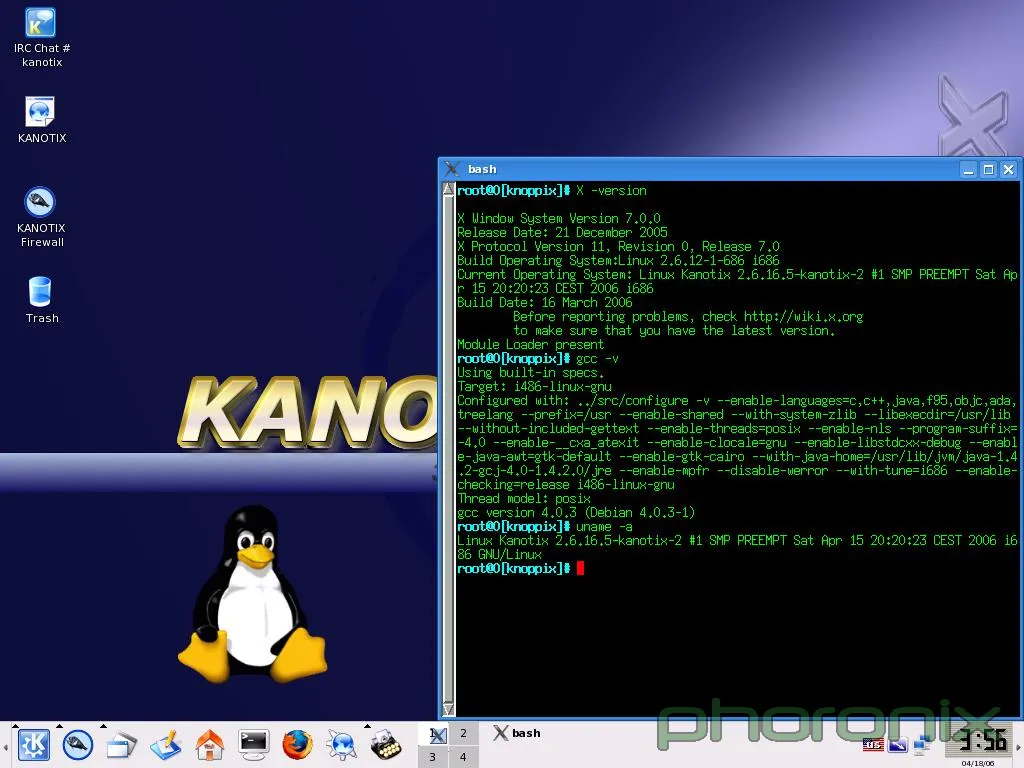This screenshot has width=1024, height=768.
Task: Click the firewall icon in the panel
Action: tap(77, 744)
